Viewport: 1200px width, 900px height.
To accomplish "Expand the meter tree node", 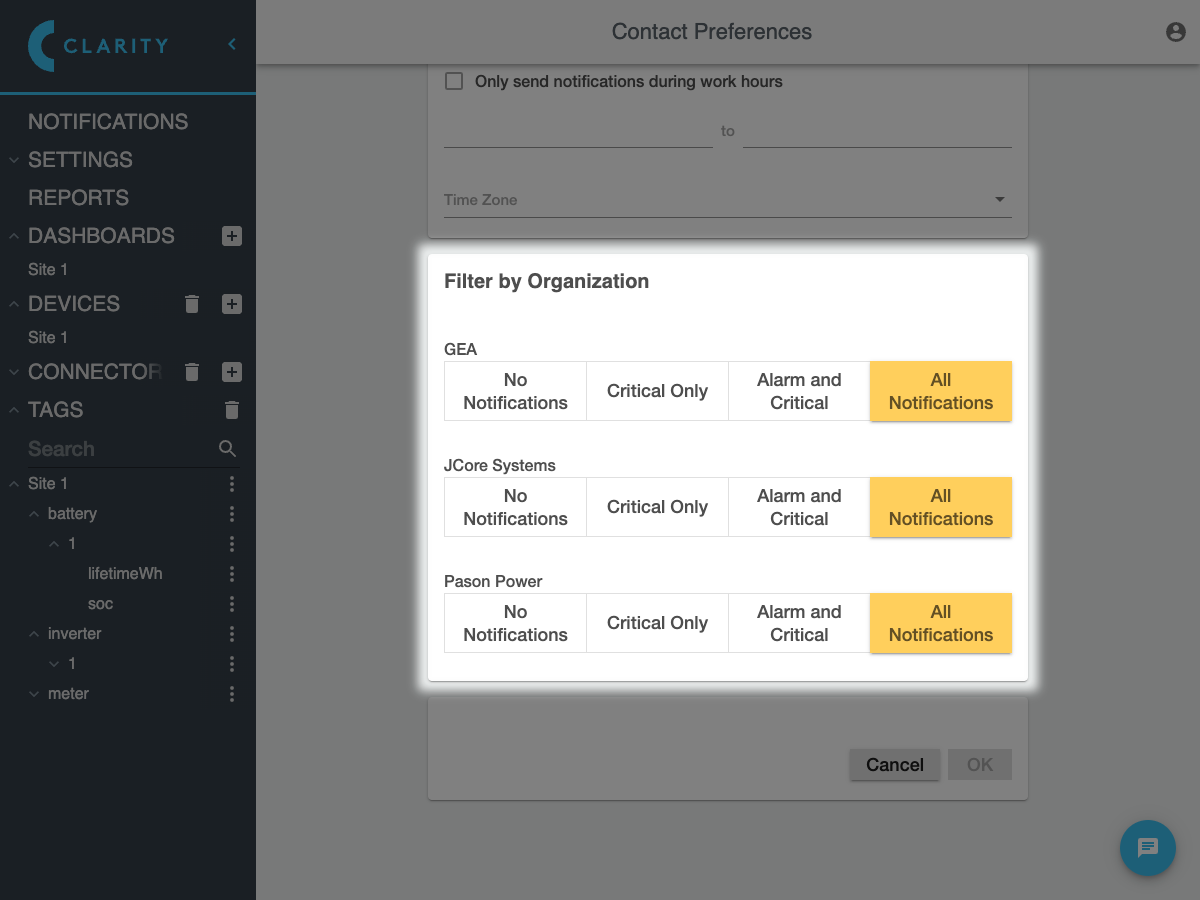I will coord(36,694).
